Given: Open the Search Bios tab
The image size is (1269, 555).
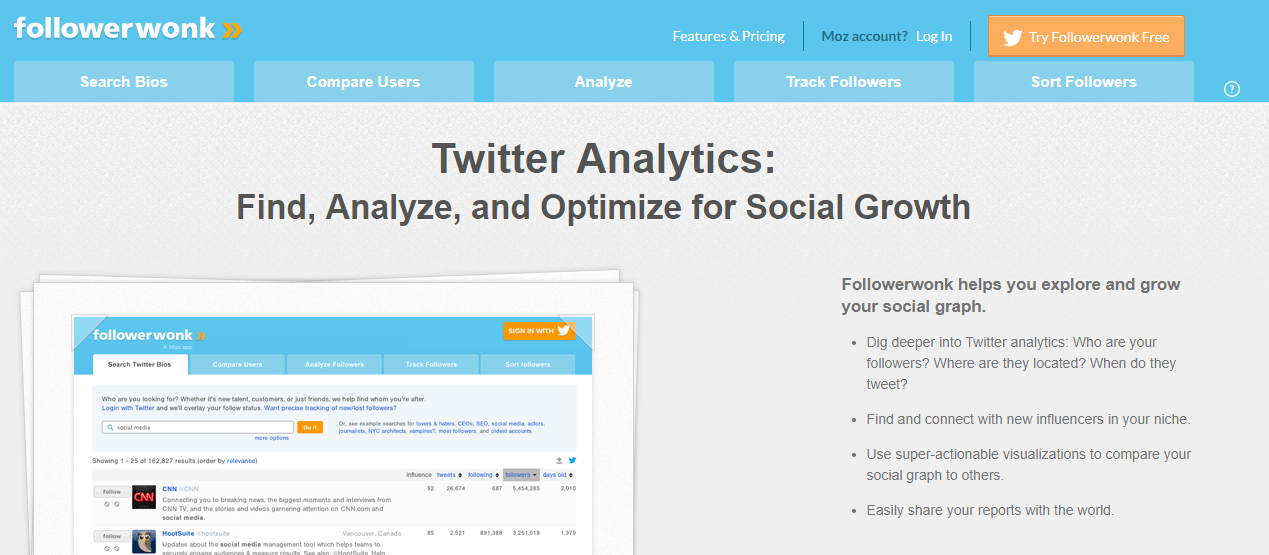Looking at the screenshot, I should point(124,82).
